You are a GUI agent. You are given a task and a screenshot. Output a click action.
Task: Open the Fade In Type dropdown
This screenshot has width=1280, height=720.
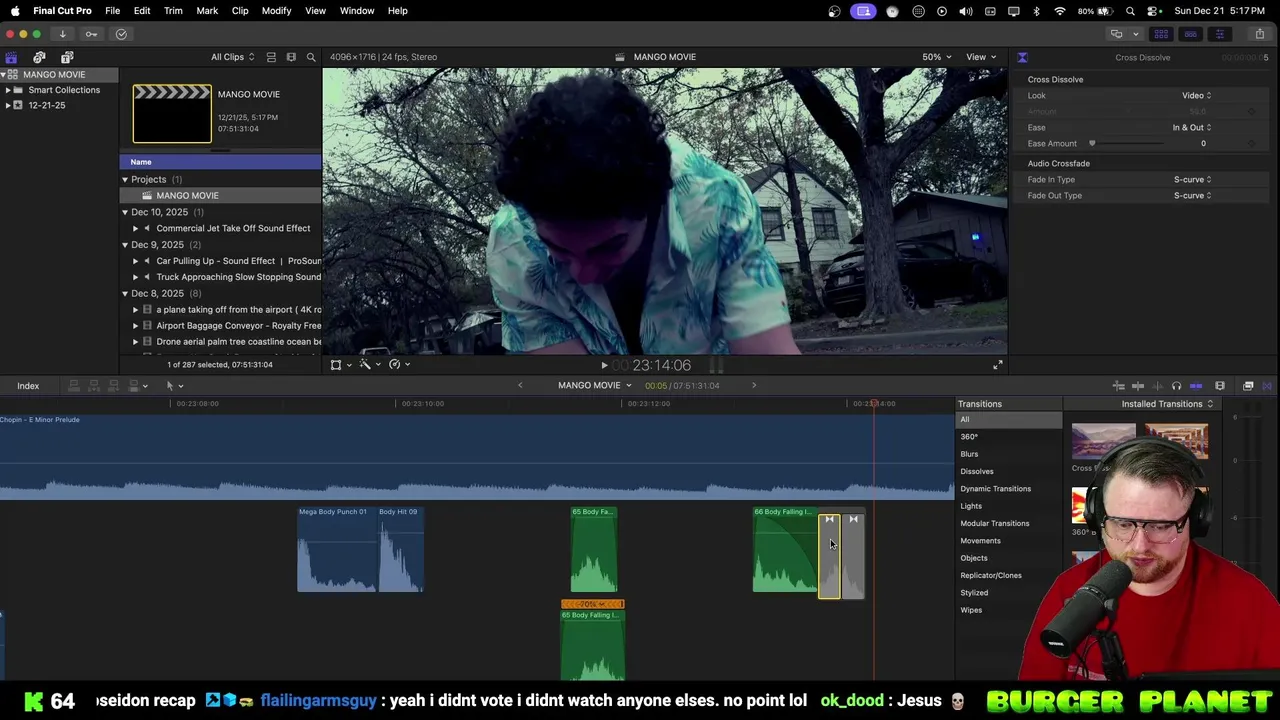coord(1192,180)
